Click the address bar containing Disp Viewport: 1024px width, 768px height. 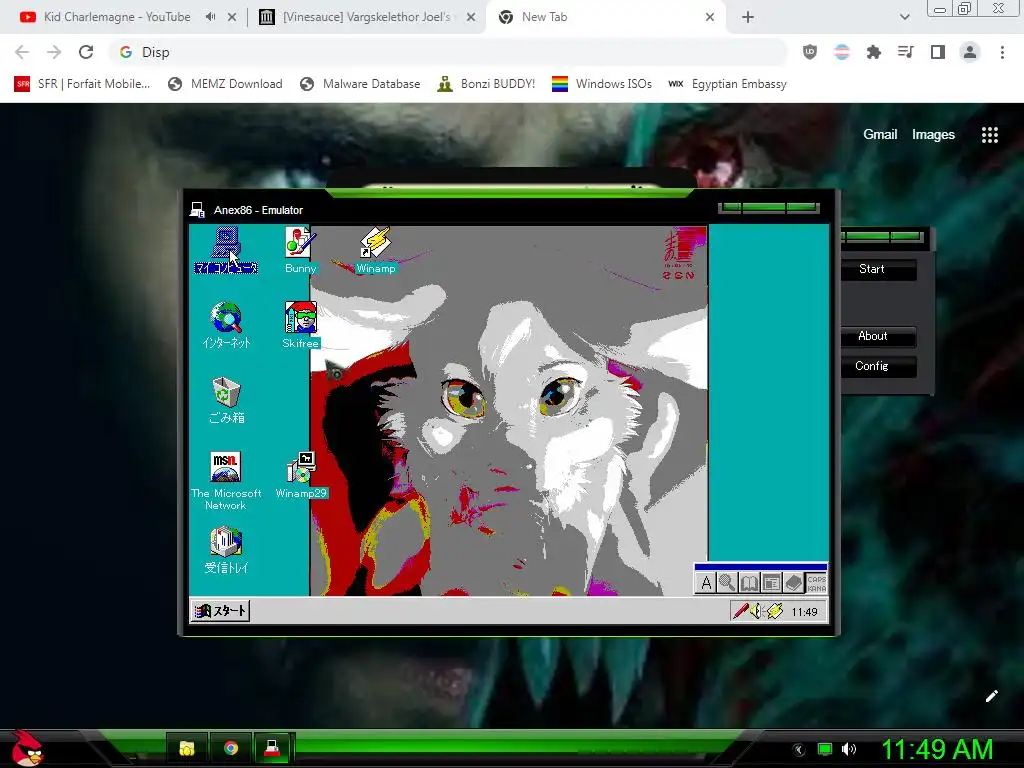tap(448, 52)
